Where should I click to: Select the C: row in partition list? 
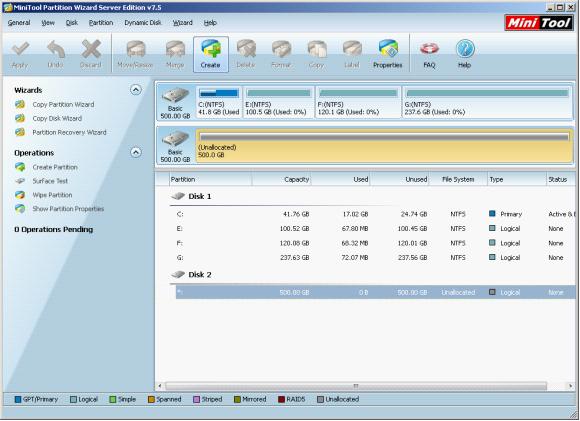click(x=375, y=214)
